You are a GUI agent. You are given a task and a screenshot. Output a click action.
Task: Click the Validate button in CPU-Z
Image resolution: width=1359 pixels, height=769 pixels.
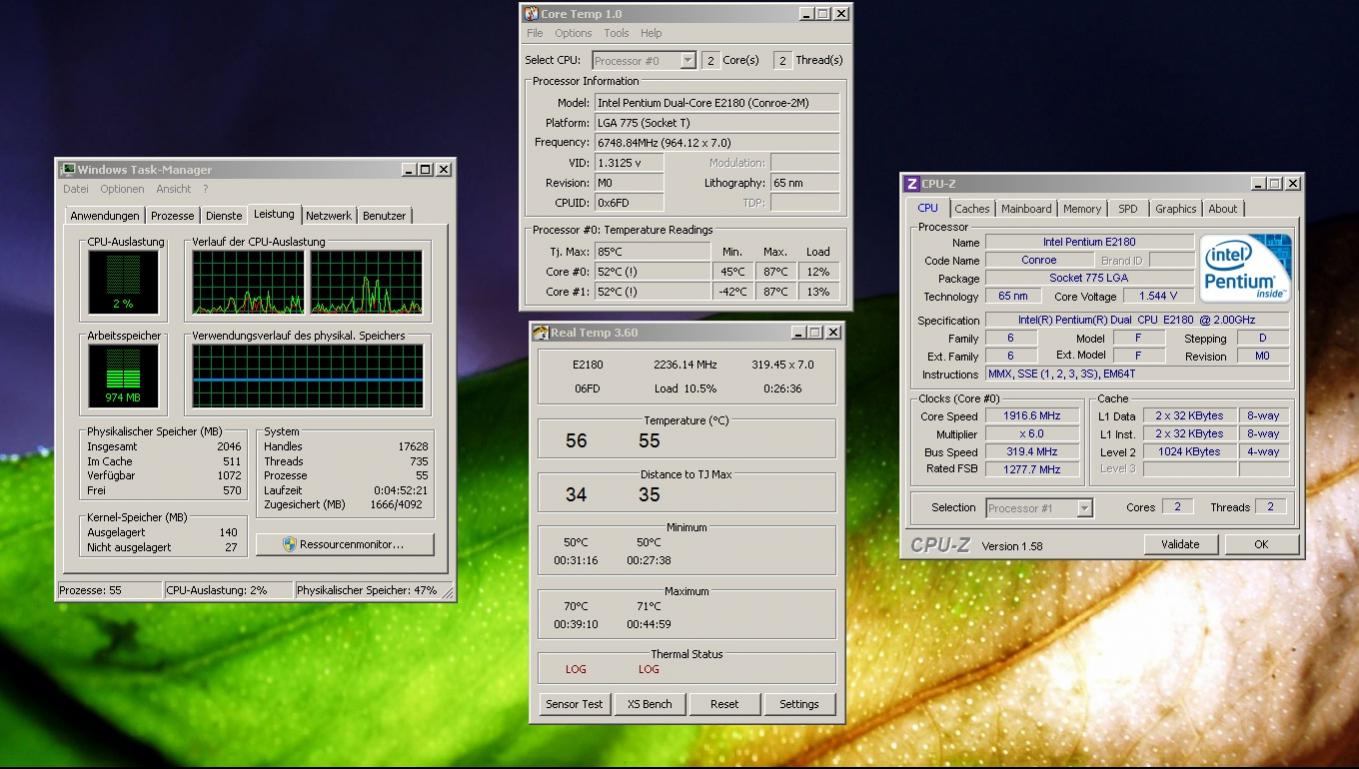pos(1183,544)
